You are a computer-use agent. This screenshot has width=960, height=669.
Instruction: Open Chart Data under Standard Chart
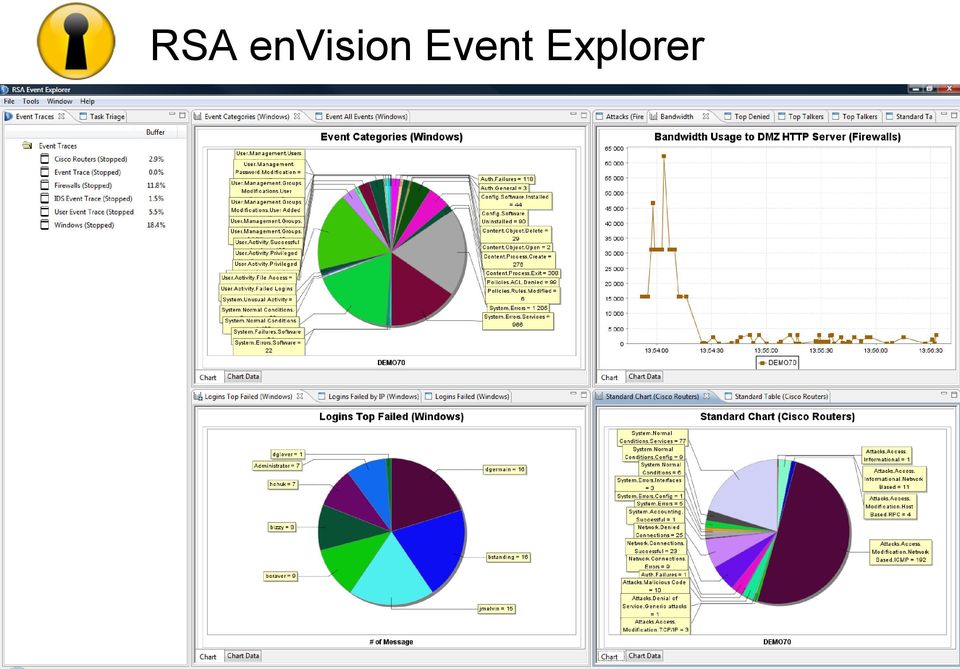tap(645, 656)
